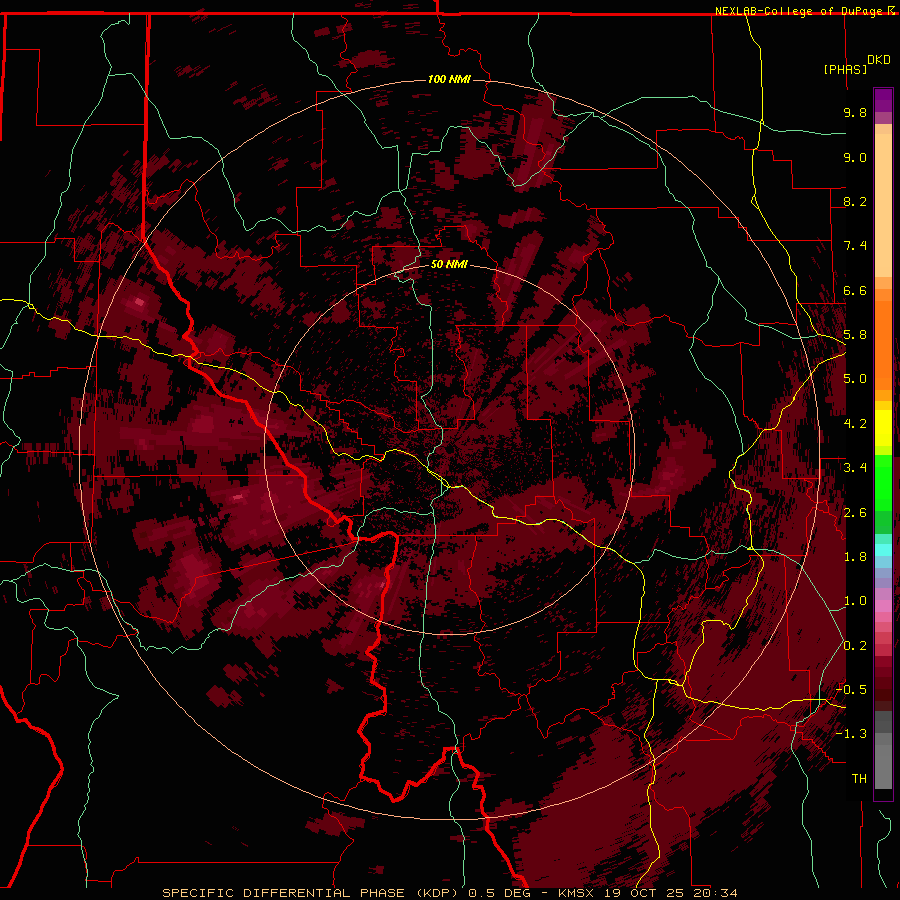Viewport: 900px width, 900px height.
Task: Click the 5.0 value on the color scale
Action: 855,379
